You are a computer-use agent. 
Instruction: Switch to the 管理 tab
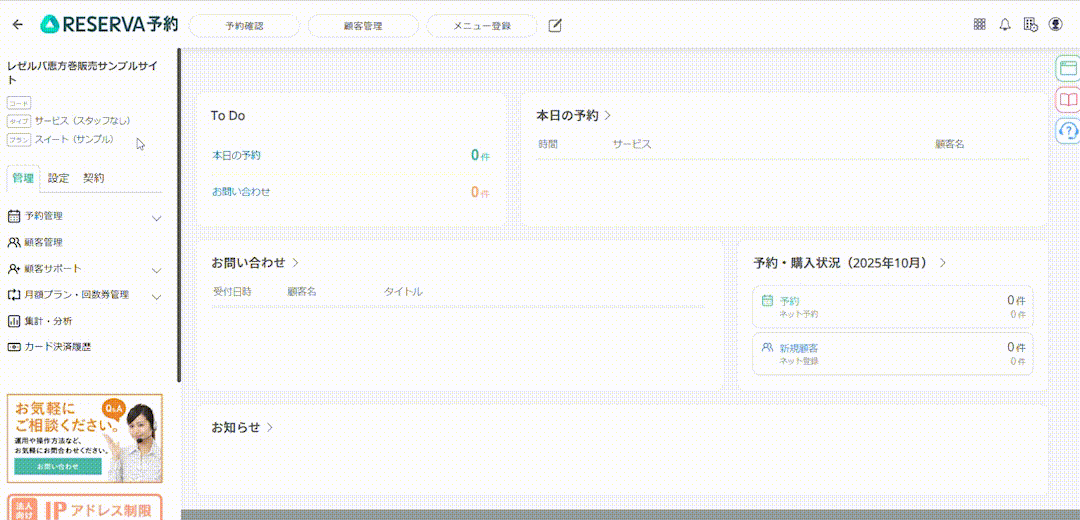[x=23, y=178]
